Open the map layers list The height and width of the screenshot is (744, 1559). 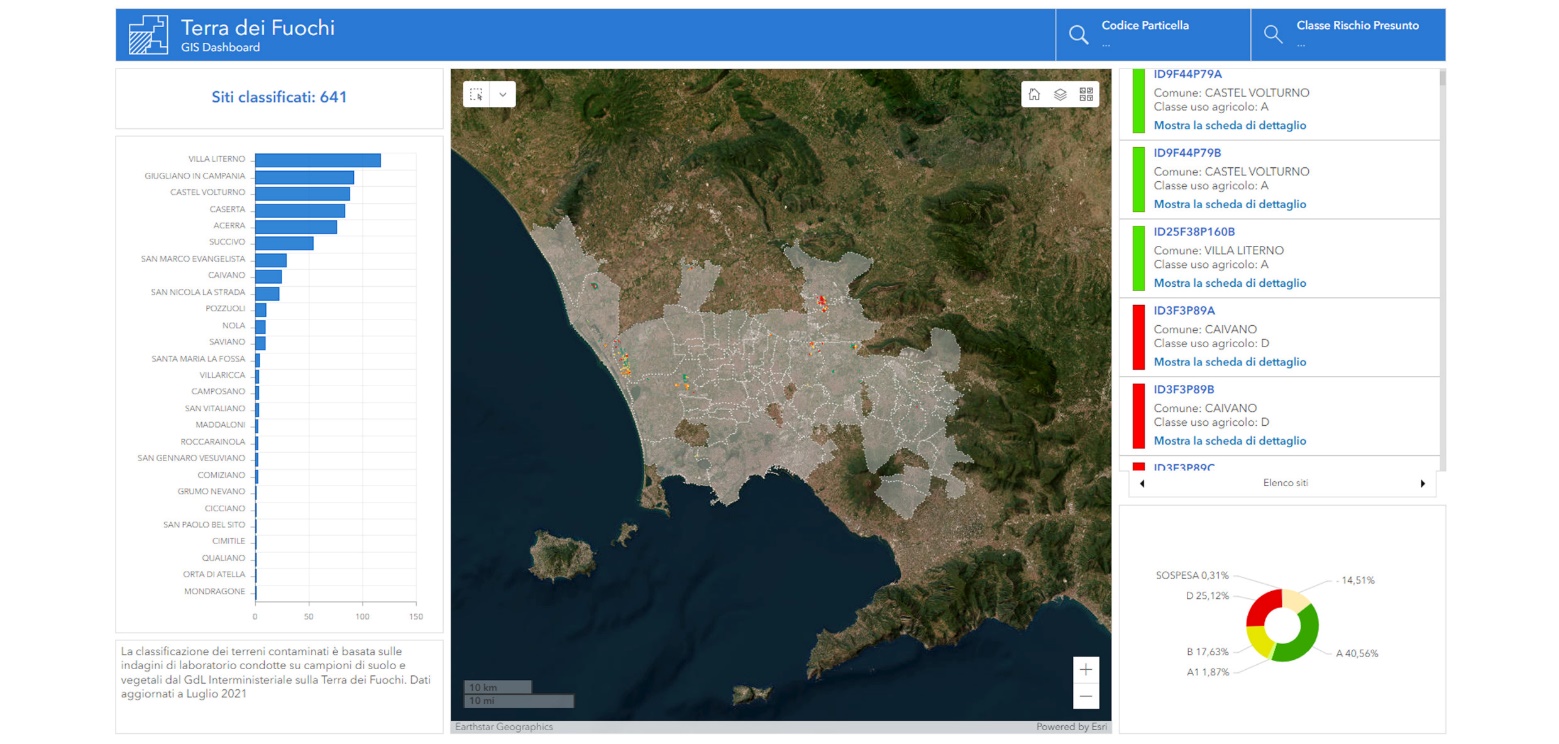tap(1060, 94)
